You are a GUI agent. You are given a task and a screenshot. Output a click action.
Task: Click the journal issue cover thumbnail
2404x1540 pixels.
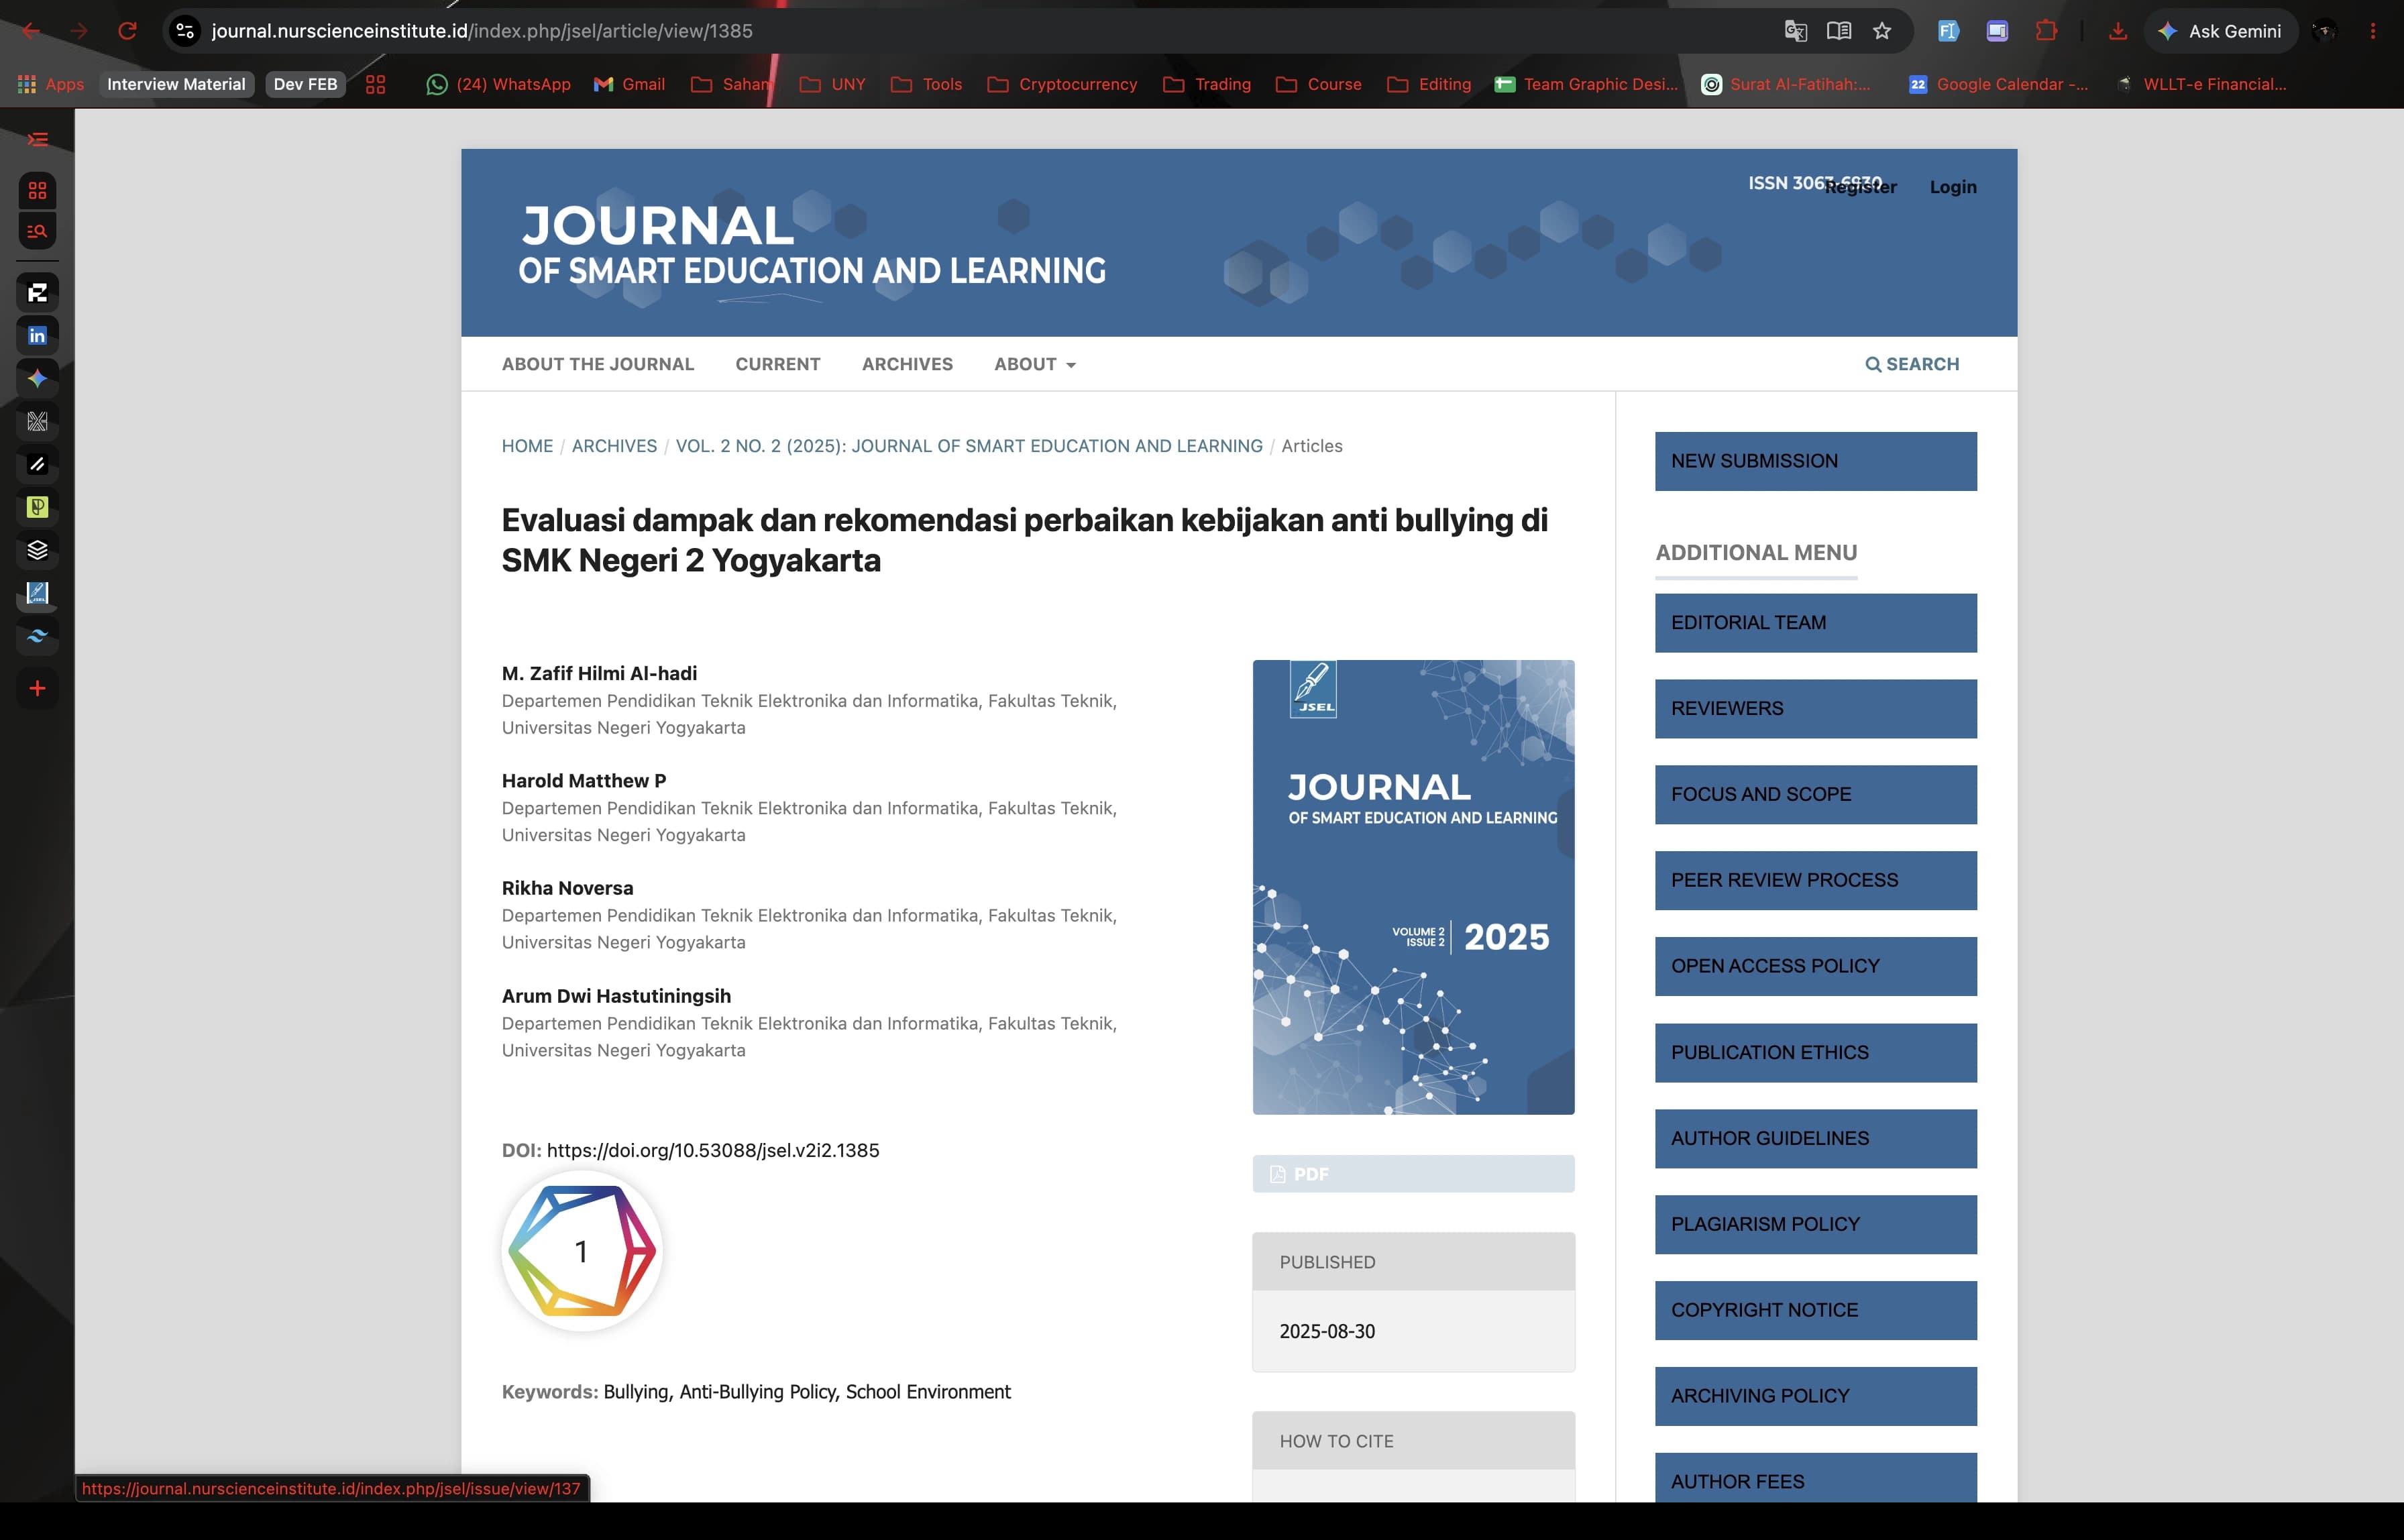tap(1413, 887)
